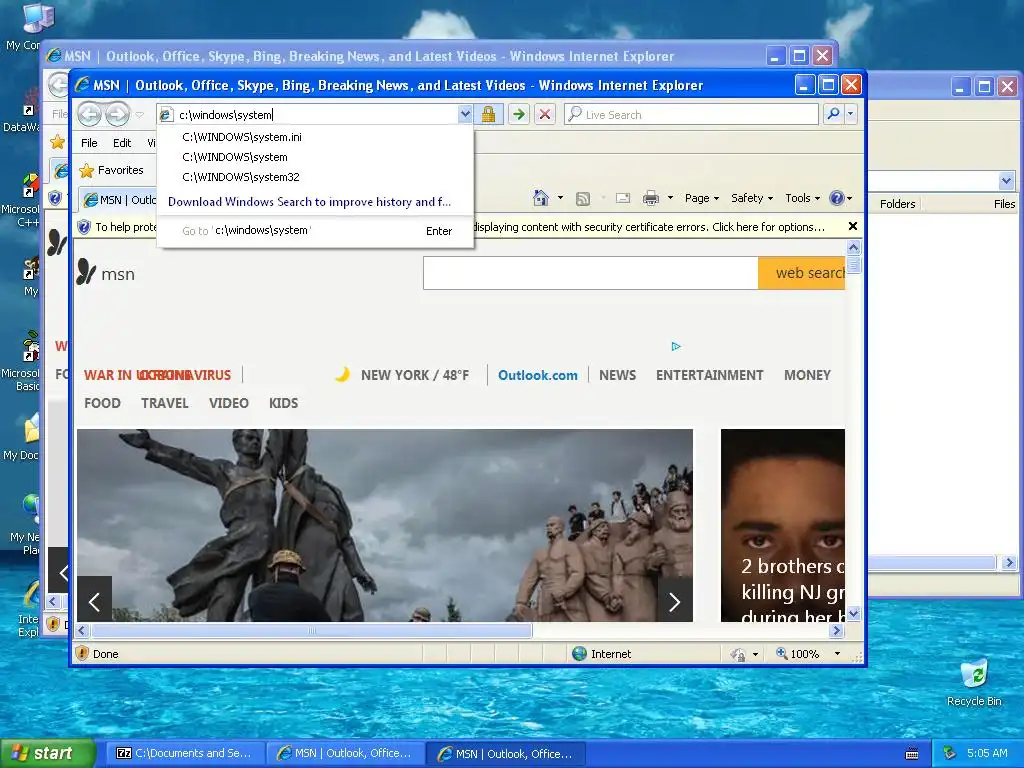
Task: Click the green Go arrow button
Action: (x=519, y=114)
